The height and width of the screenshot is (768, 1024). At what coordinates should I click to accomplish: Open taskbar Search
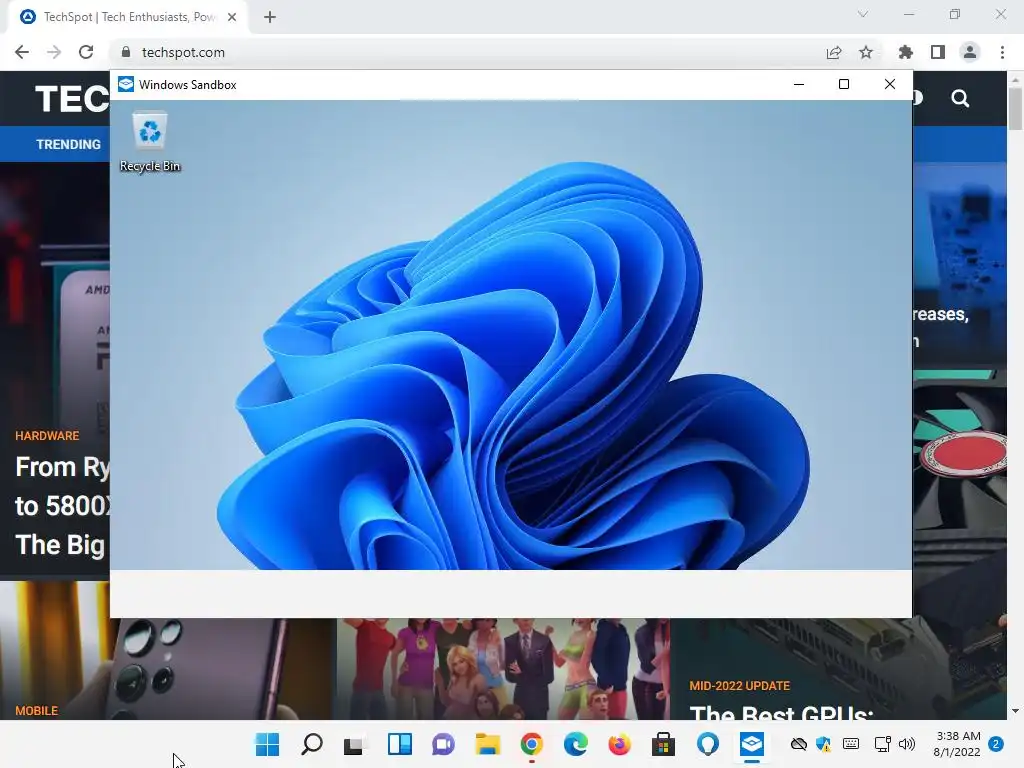click(312, 744)
